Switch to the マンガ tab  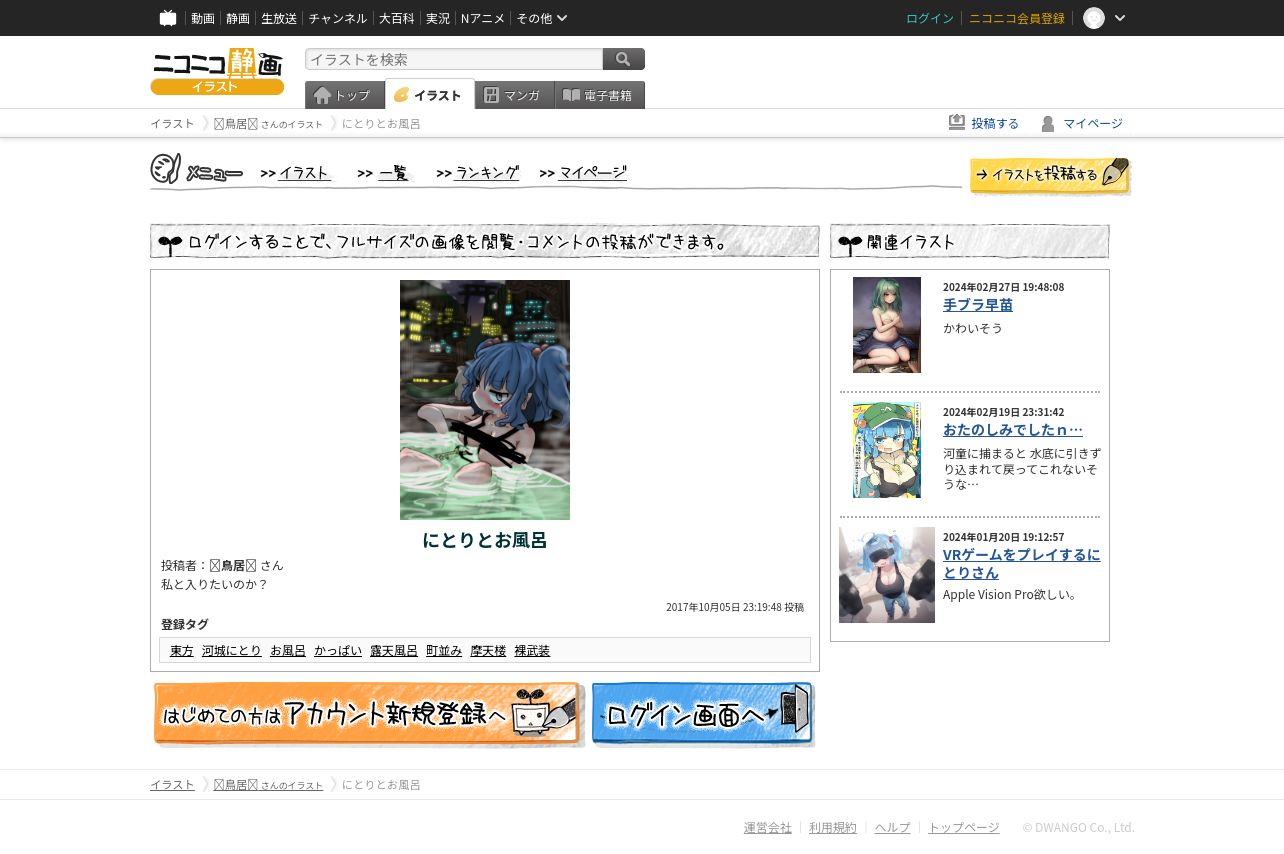click(515, 95)
